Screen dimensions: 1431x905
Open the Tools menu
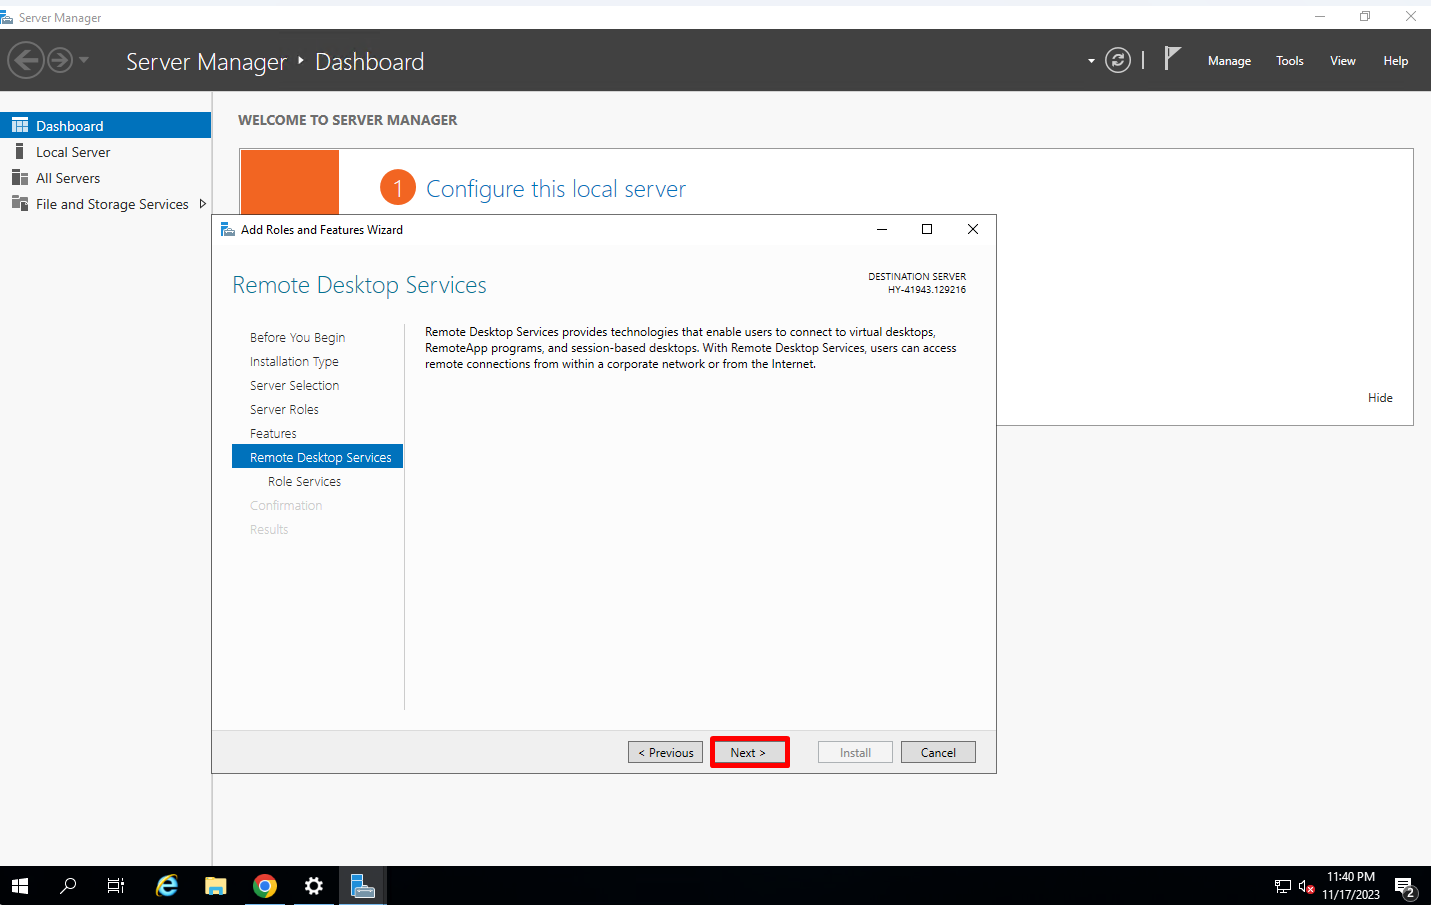coord(1289,60)
